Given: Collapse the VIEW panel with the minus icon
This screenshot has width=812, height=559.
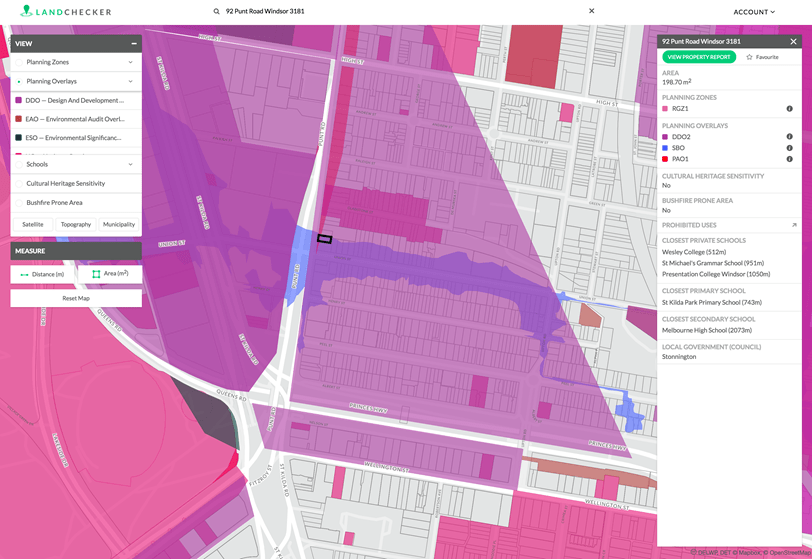Looking at the screenshot, I should pyautogui.click(x=134, y=44).
